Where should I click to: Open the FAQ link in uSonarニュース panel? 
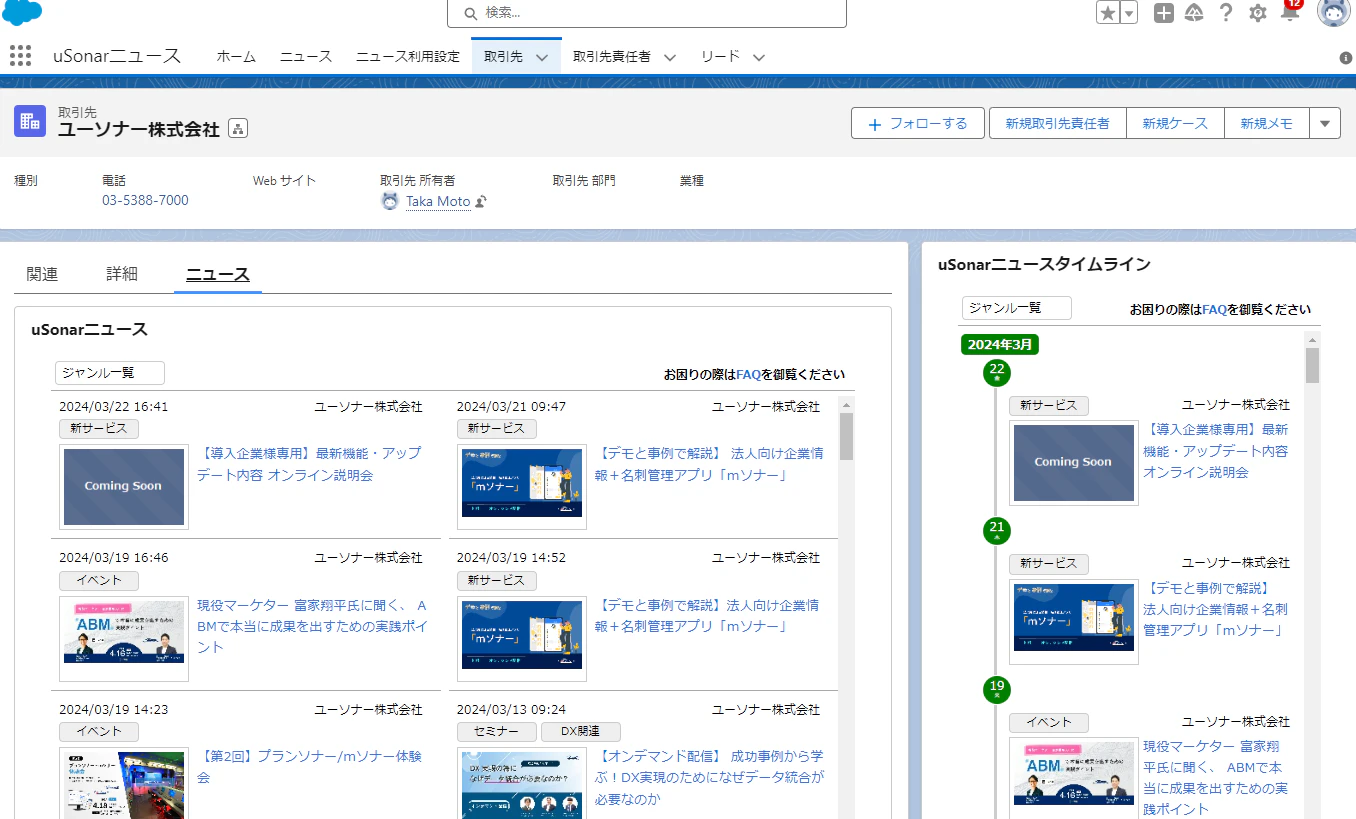748,375
